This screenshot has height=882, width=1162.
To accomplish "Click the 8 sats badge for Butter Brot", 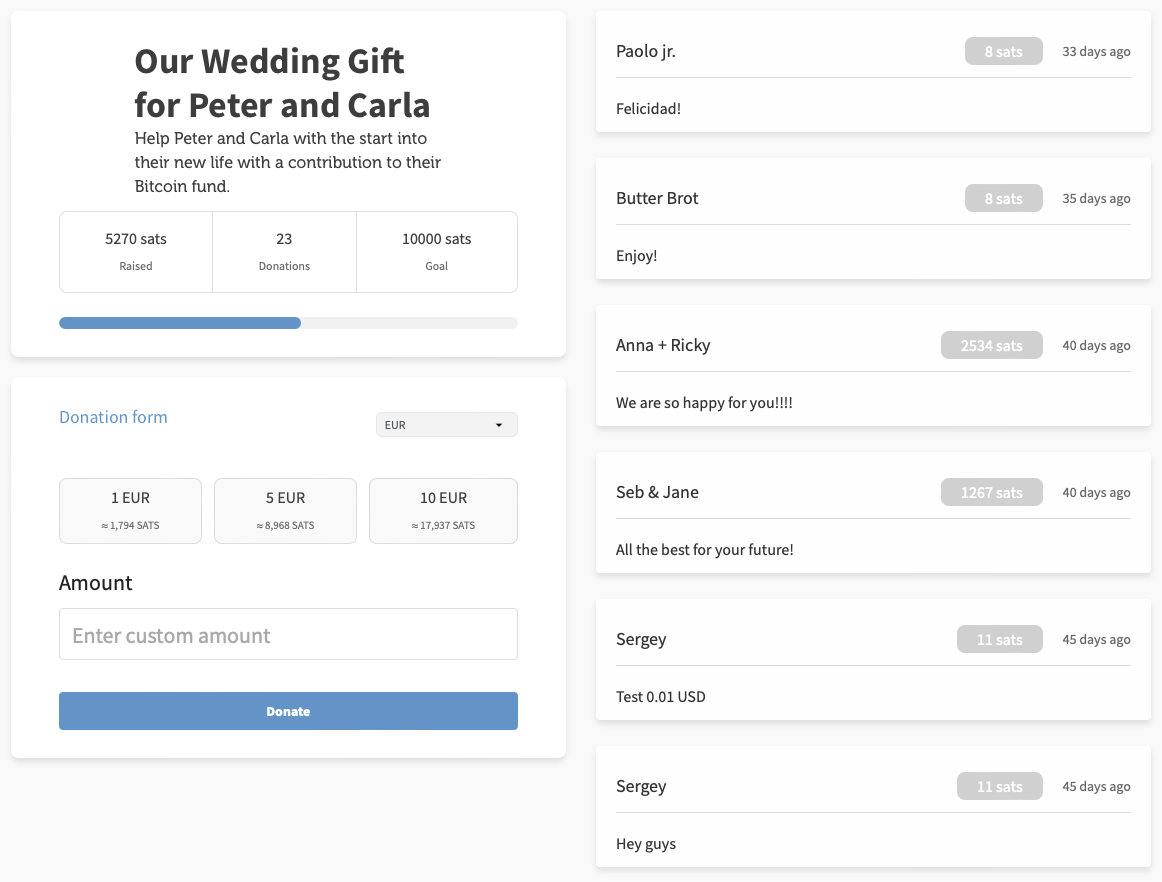I will point(1003,197).
